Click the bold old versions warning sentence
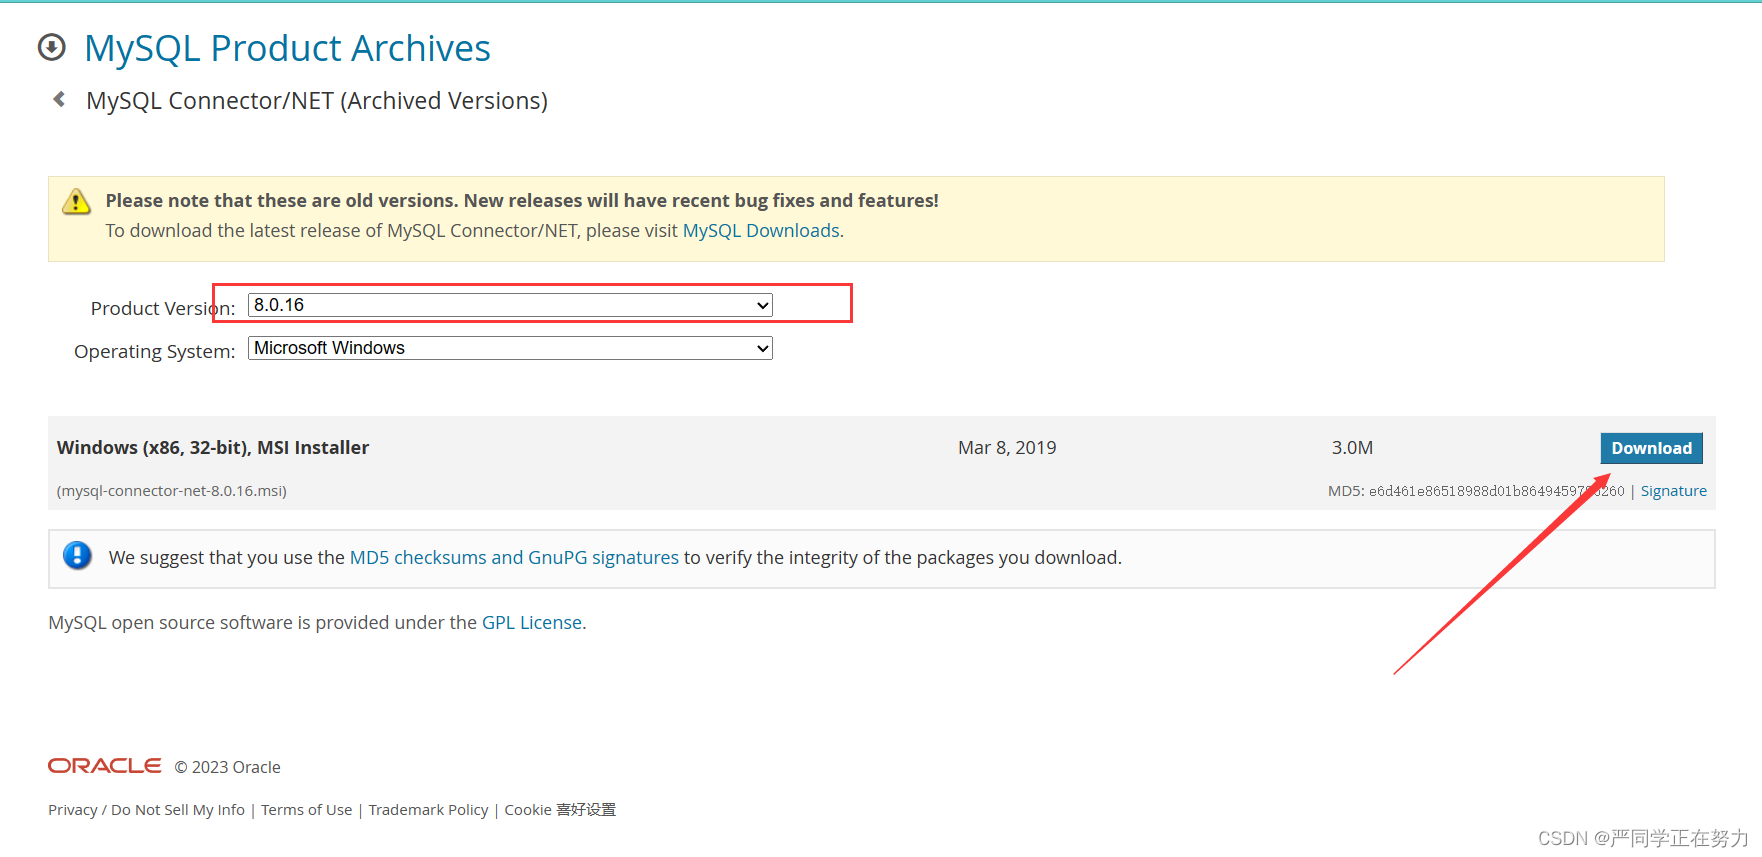1762x857 pixels. point(522,201)
